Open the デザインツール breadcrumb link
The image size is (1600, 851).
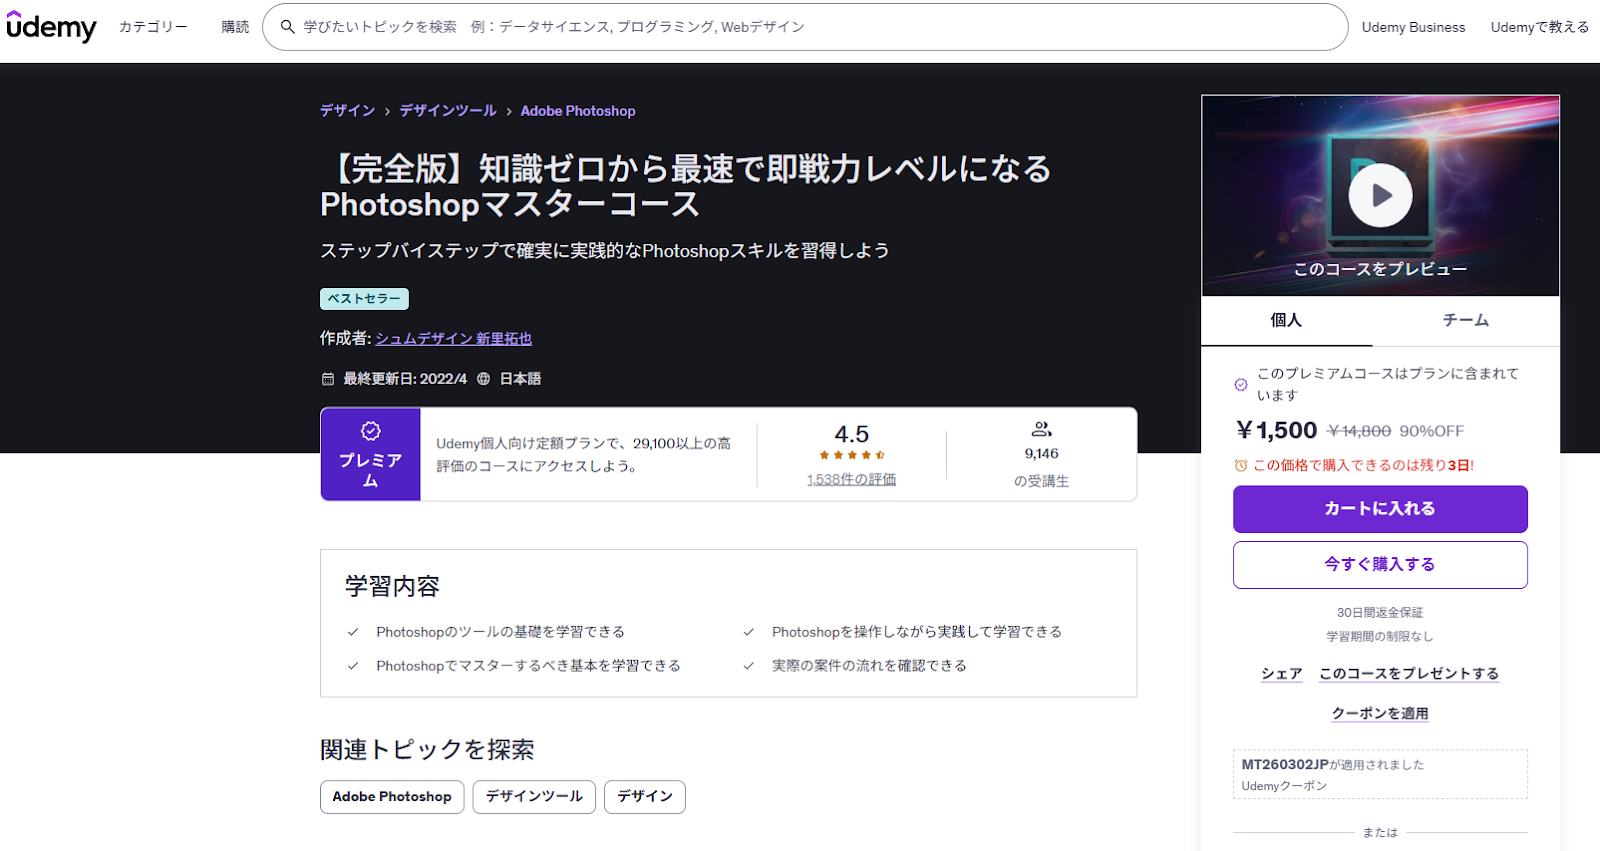coord(448,111)
